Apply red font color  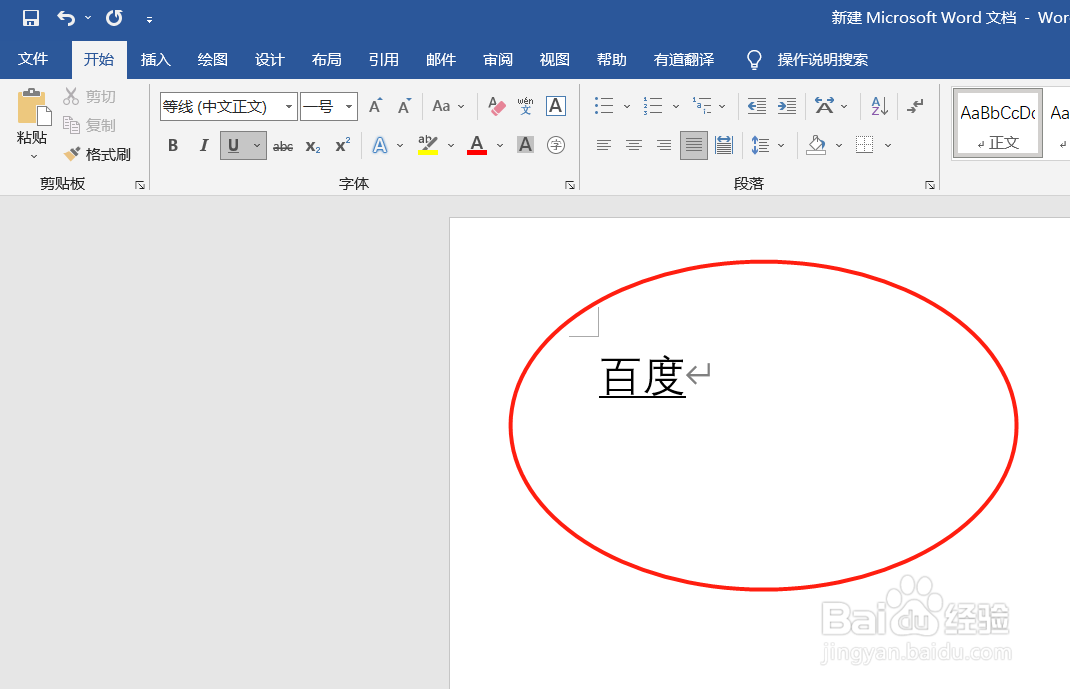(477, 145)
